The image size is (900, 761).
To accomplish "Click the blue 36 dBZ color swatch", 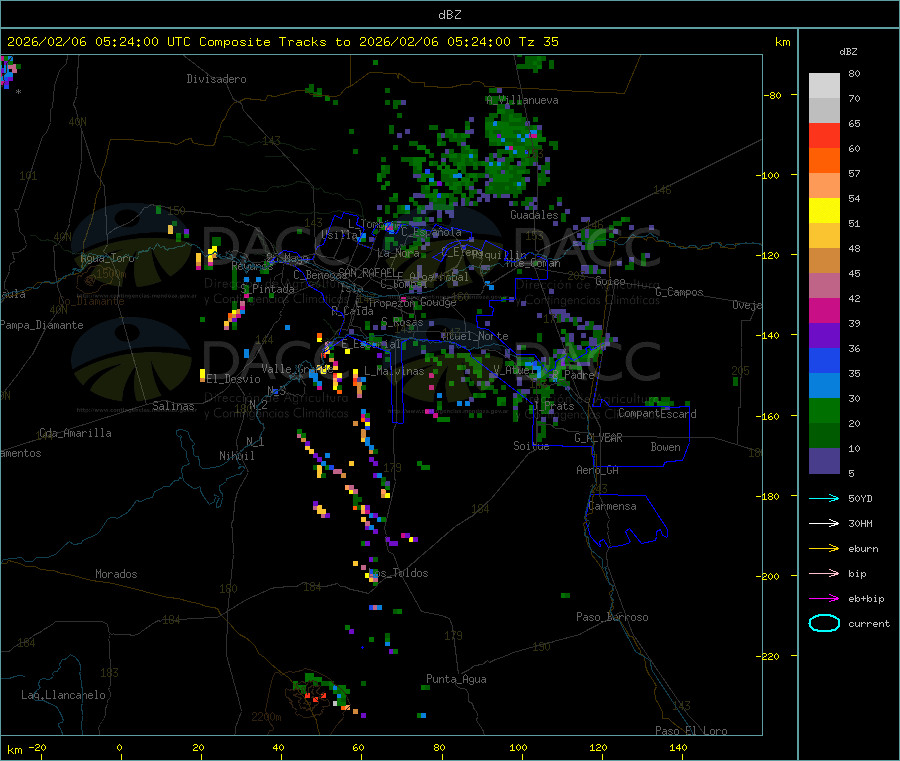I will coord(824,360).
